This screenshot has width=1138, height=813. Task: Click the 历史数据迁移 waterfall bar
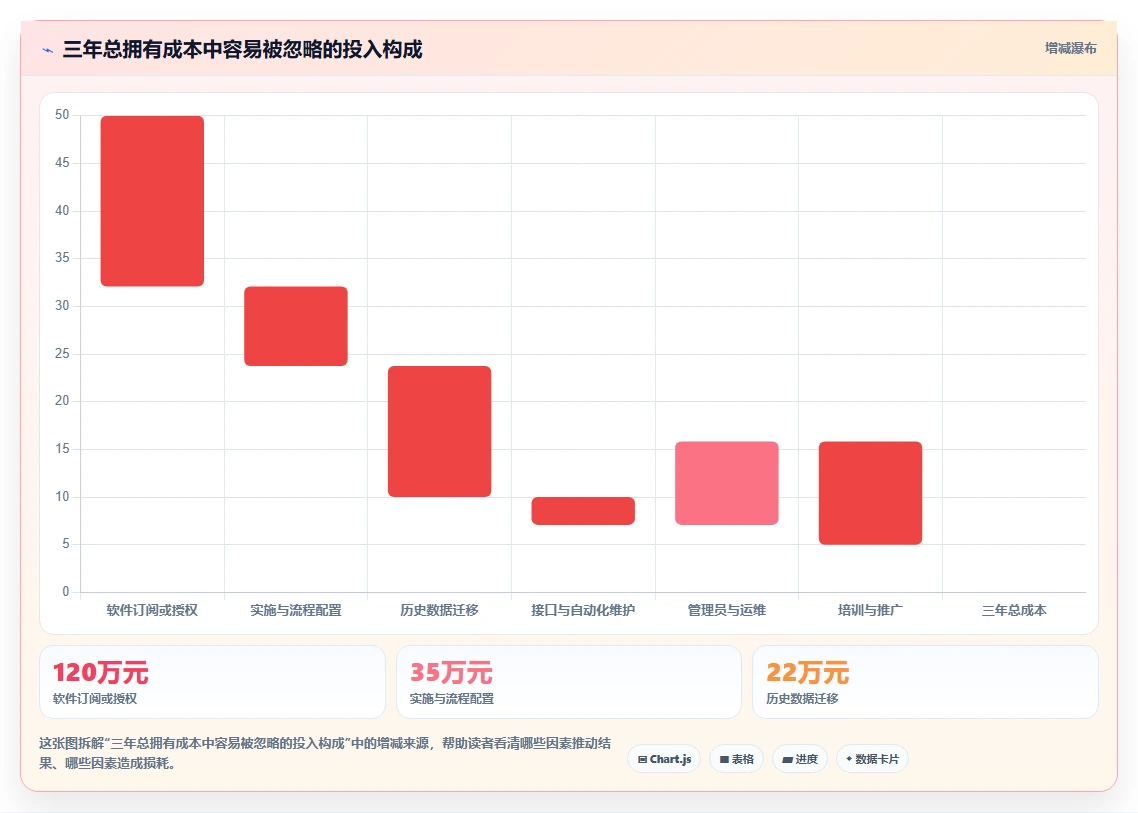point(440,431)
